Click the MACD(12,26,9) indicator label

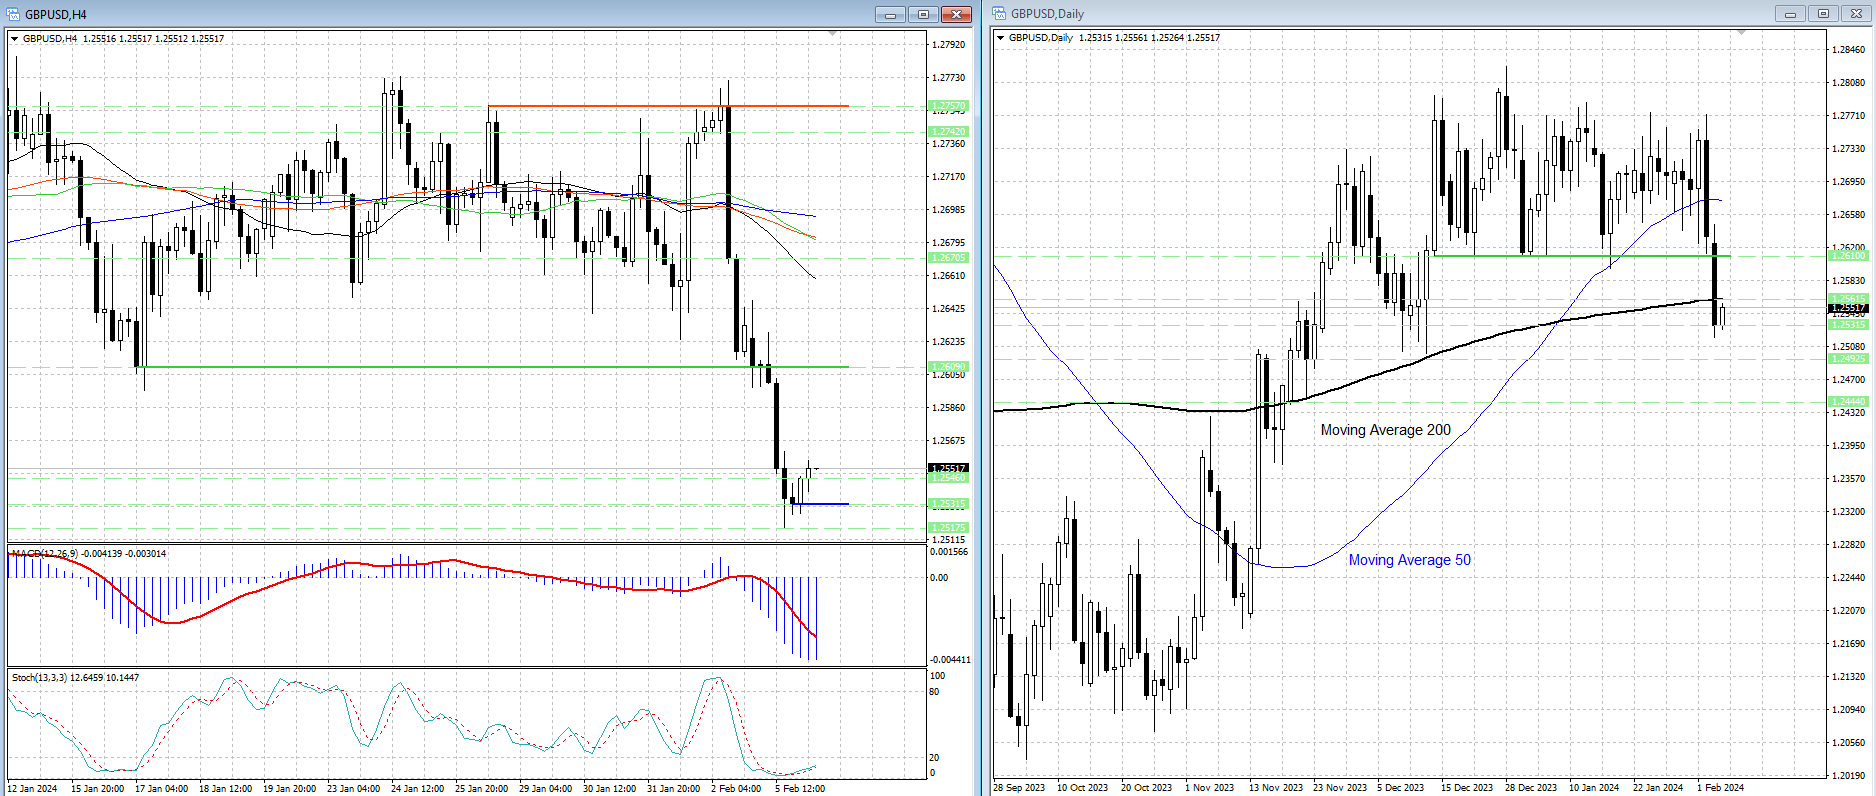[x=40, y=553]
